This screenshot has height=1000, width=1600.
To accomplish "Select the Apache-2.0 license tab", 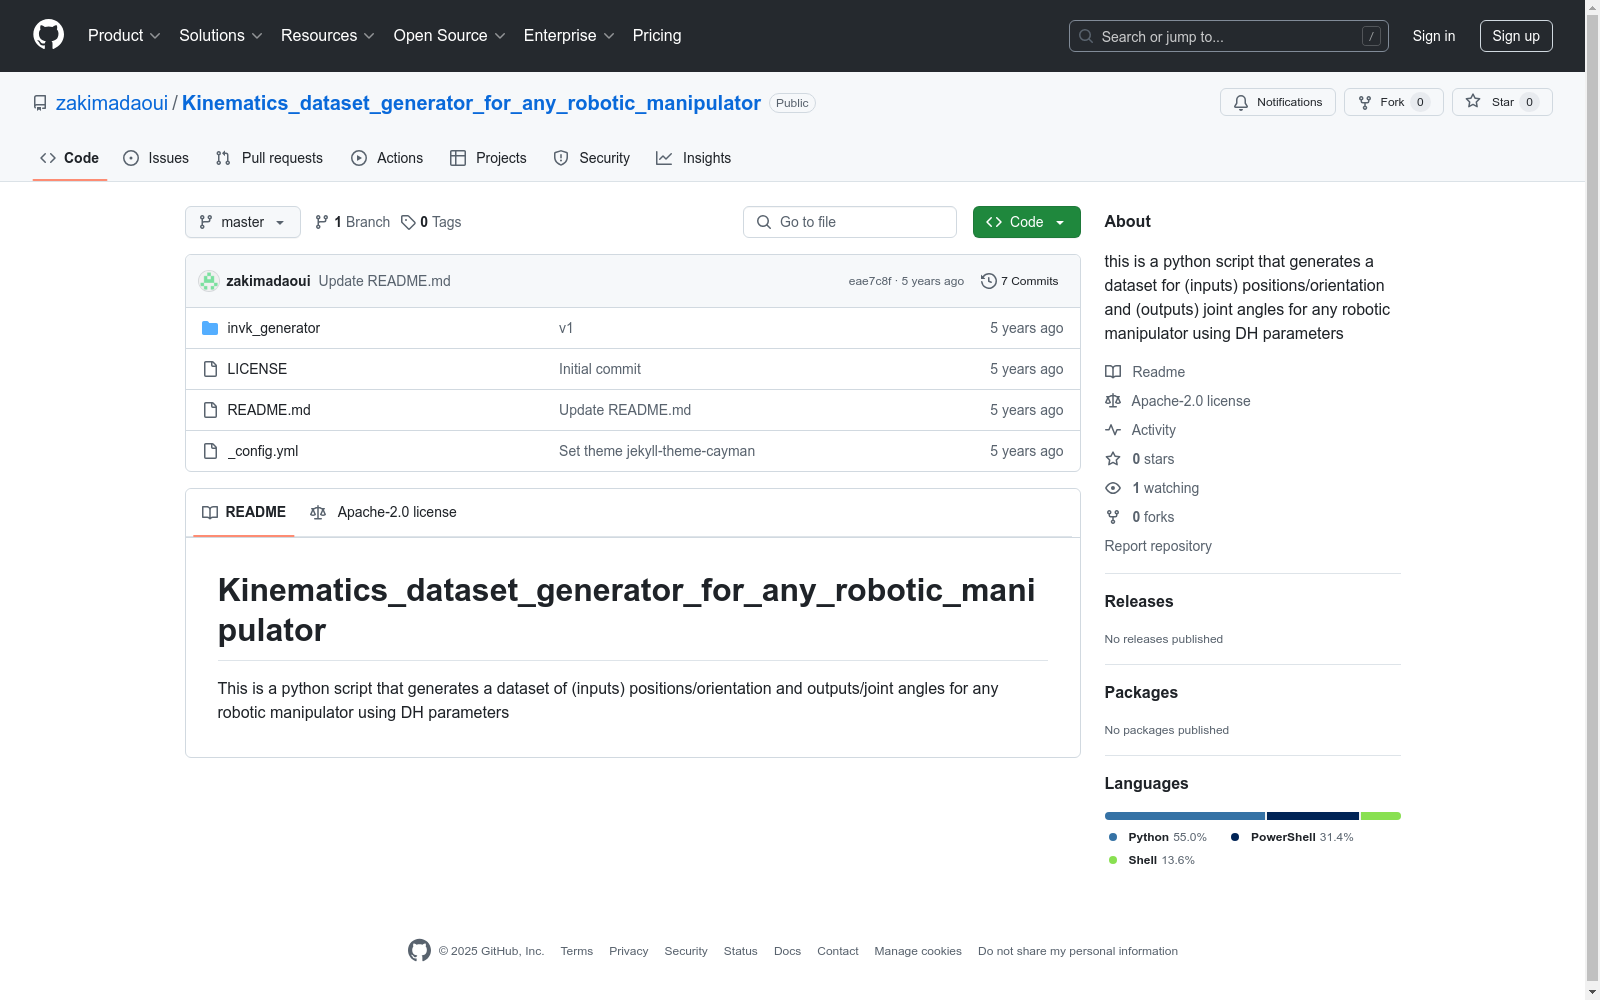I will point(383,512).
